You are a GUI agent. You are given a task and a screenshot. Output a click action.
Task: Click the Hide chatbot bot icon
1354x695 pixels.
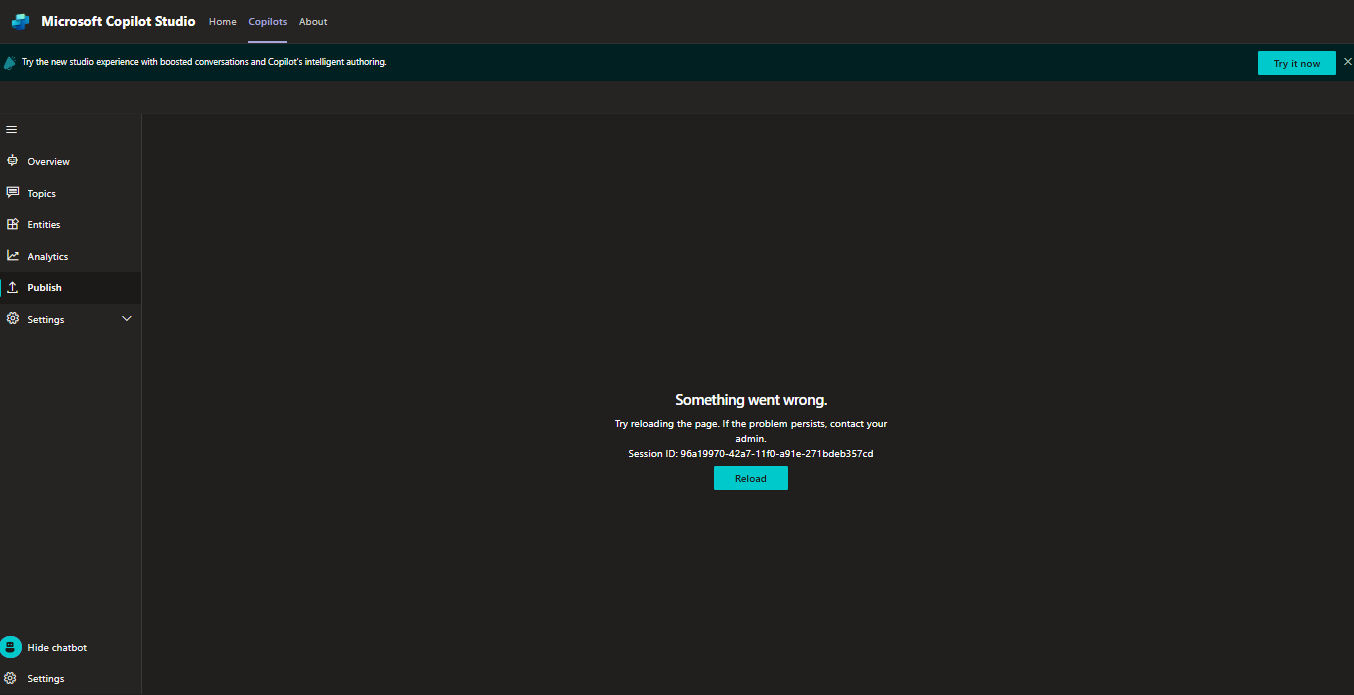click(11, 647)
